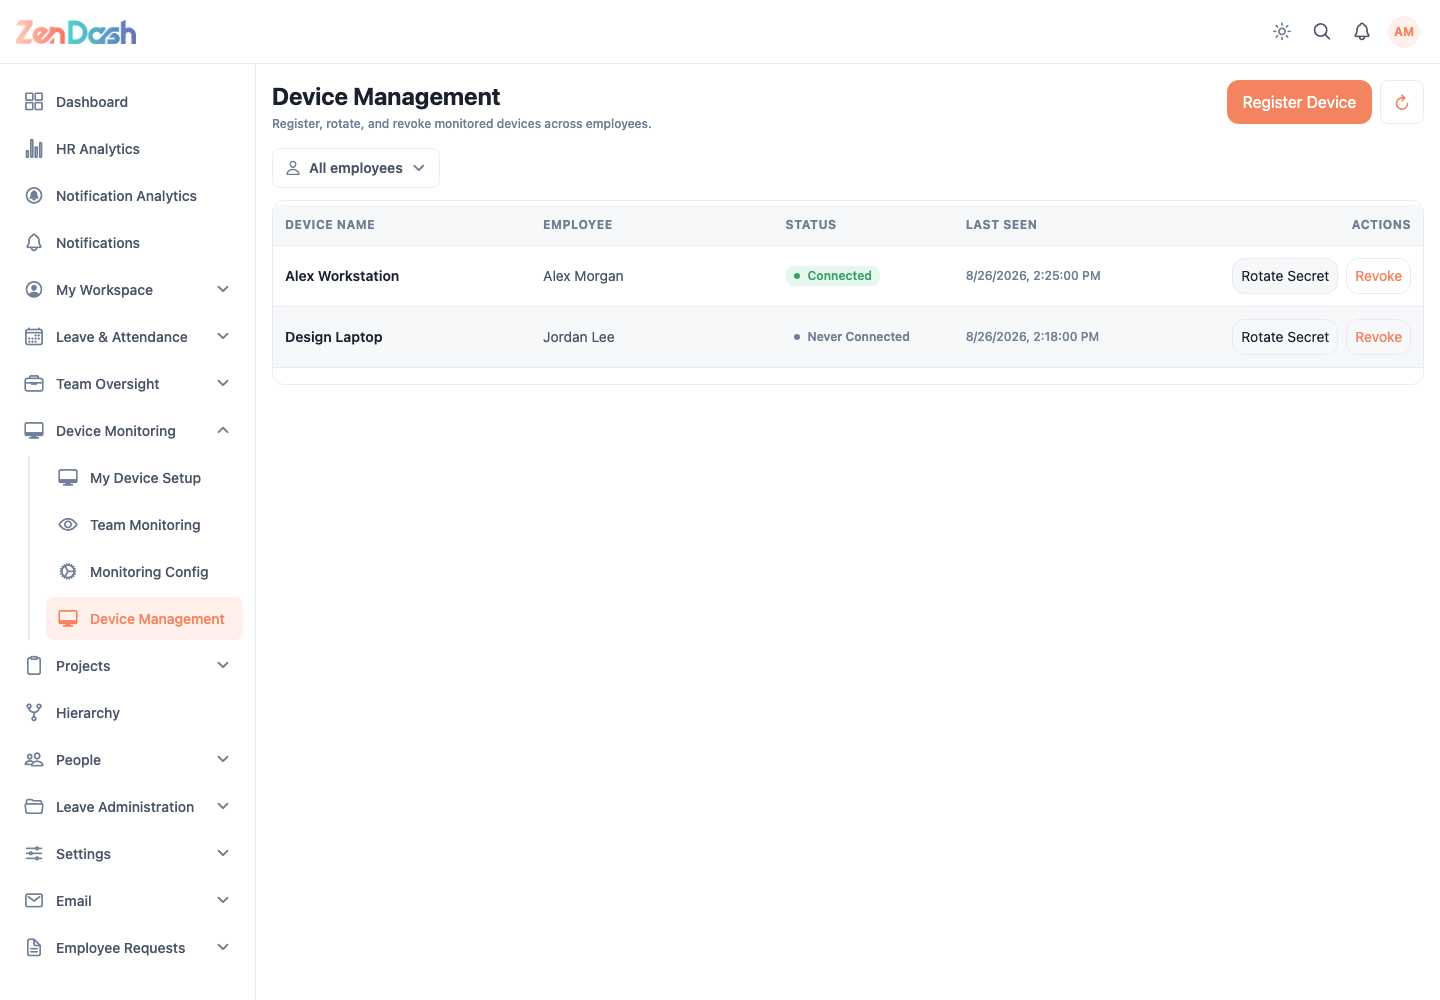The width and height of the screenshot is (1440, 1000).
Task: Expand the Leave & Attendance chevron
Action: point(223,336)
